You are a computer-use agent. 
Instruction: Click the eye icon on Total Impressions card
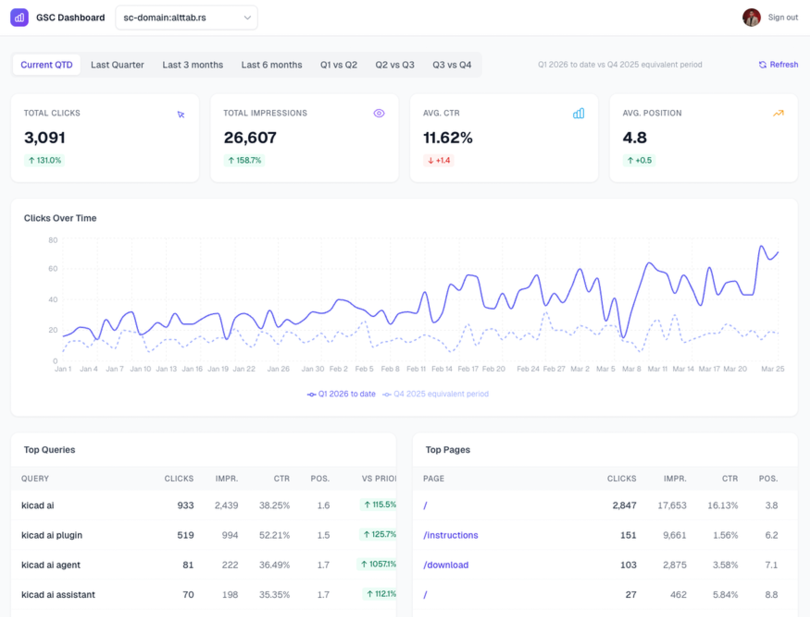(x=379, y=114)
